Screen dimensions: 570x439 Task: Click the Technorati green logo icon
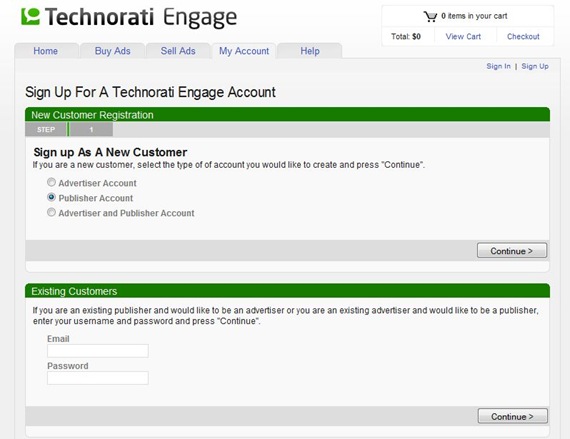pos(30,17)
